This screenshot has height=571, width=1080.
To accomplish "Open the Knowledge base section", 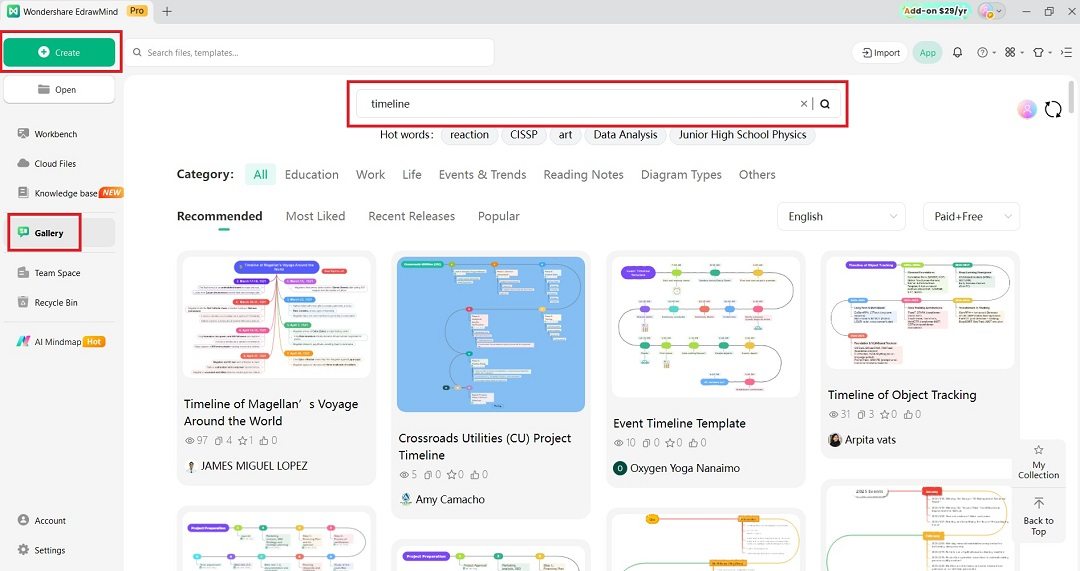I will [x=69, y=193].
